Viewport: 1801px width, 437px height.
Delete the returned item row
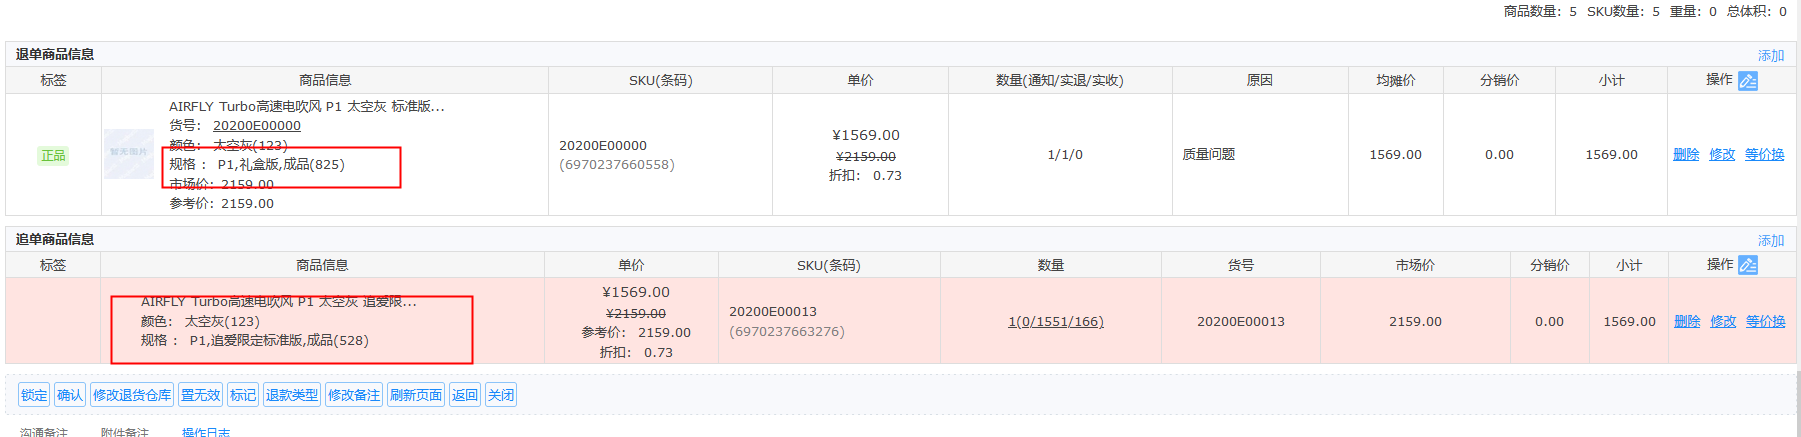coord(1686,154)
